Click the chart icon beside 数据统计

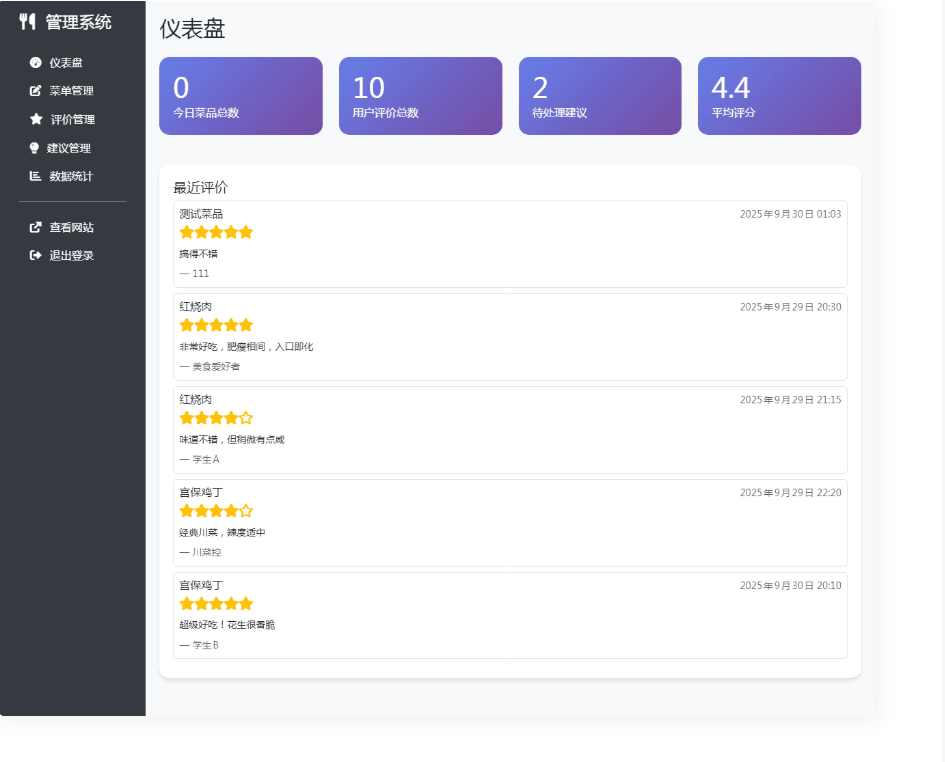coord(36,176)
